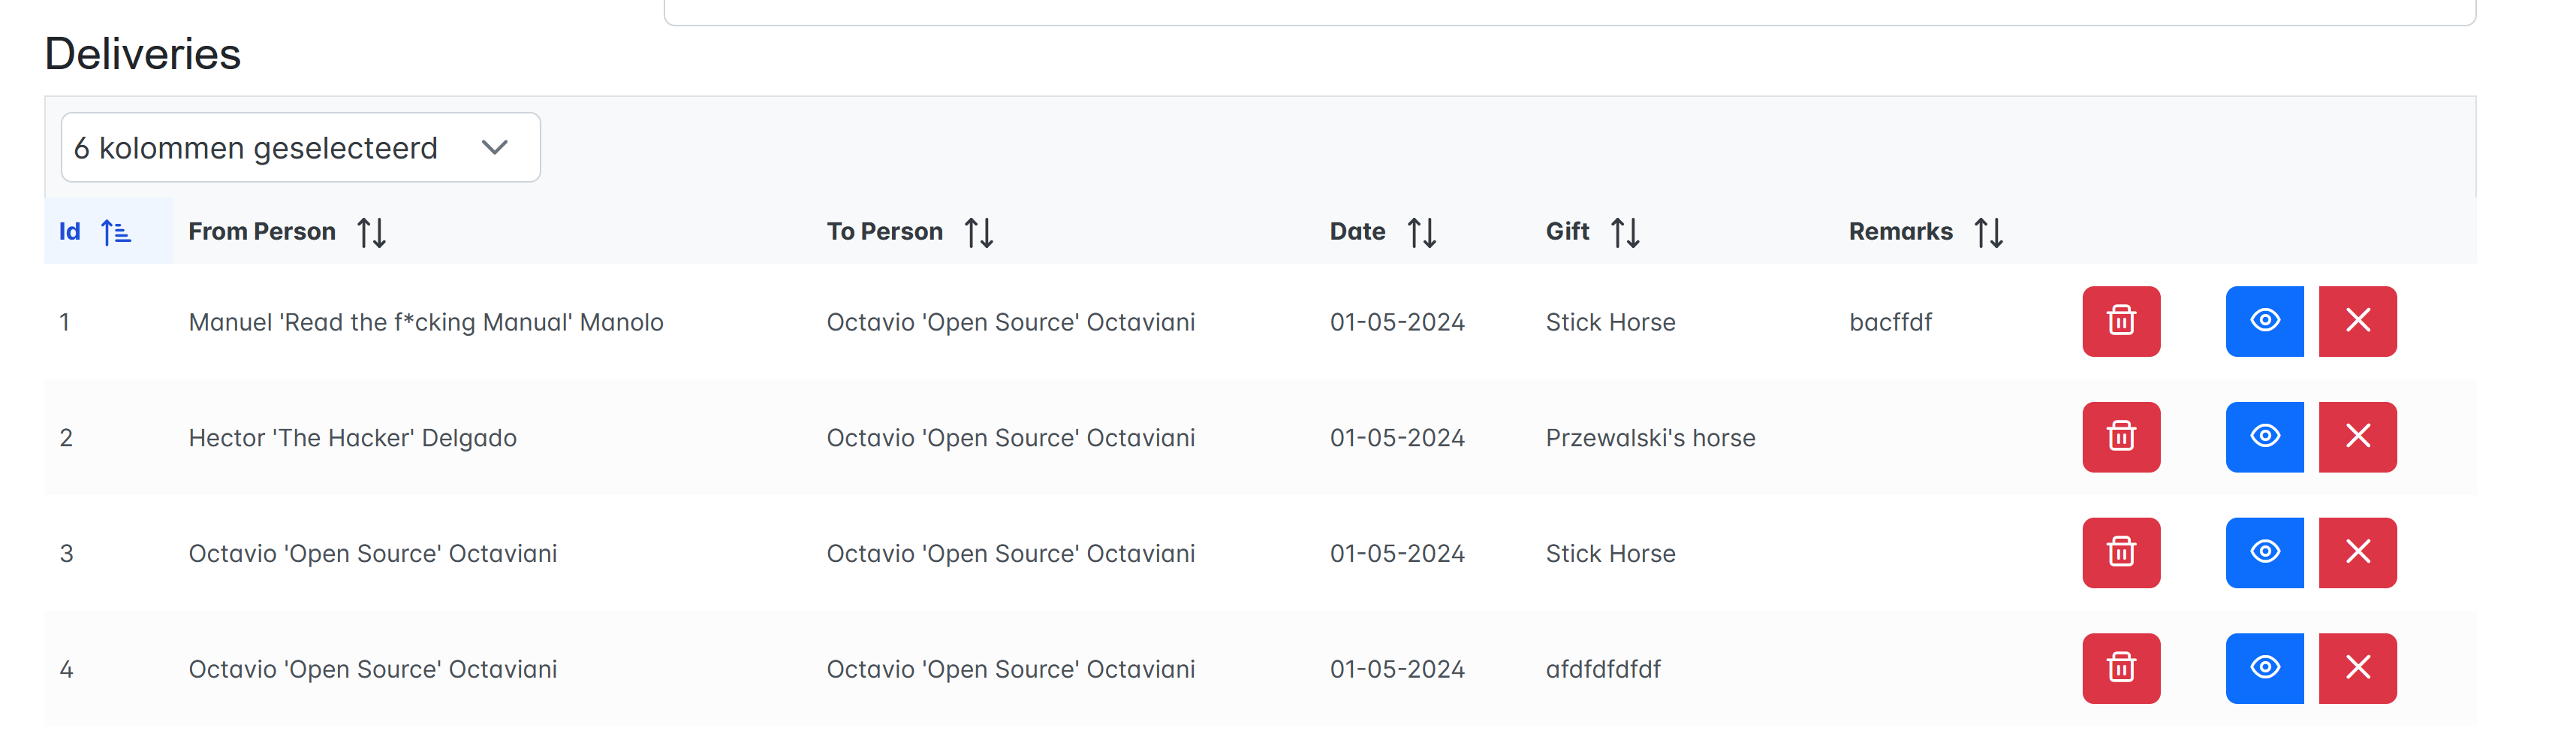
Task: Delete delivery row 3 with the trash icon
Action: pos(2121,552)
